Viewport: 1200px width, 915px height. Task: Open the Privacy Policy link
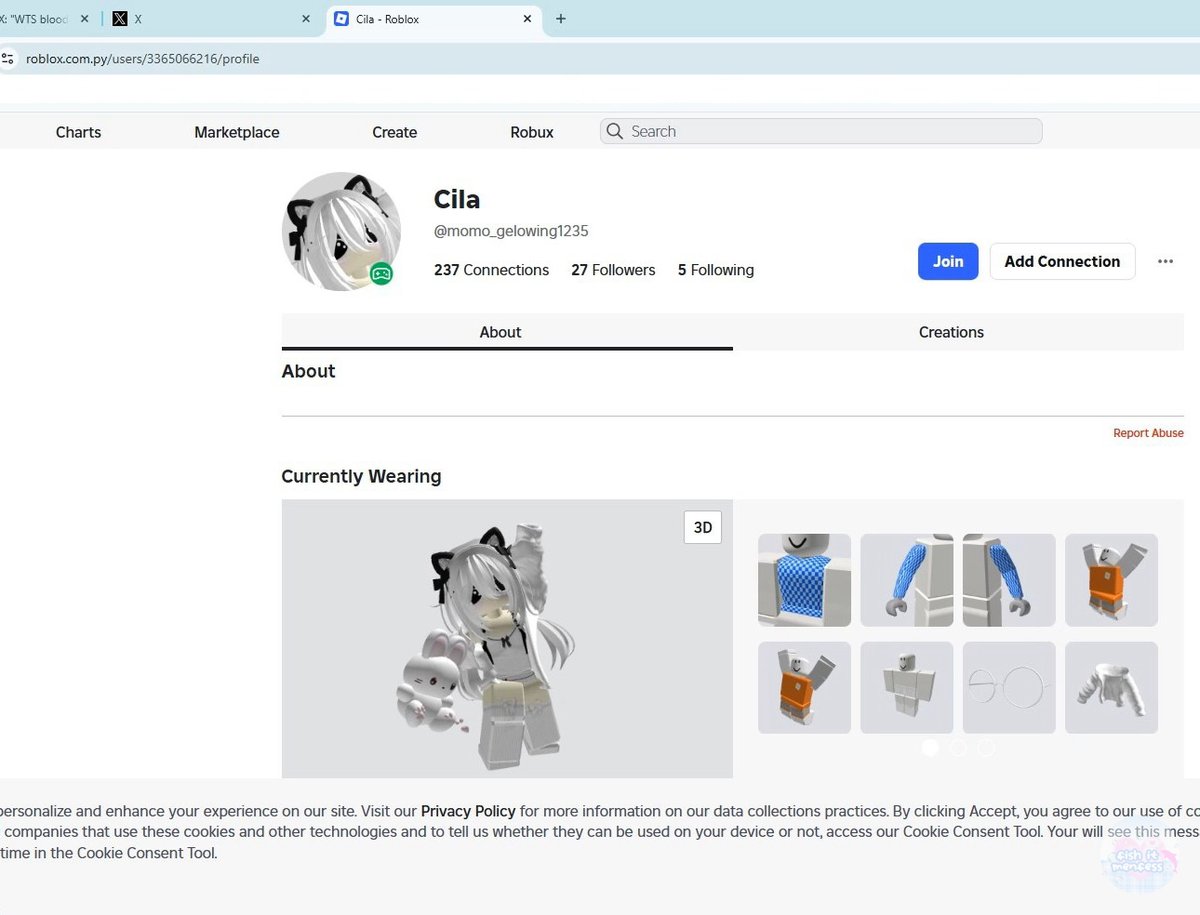(x=468, y=811)
